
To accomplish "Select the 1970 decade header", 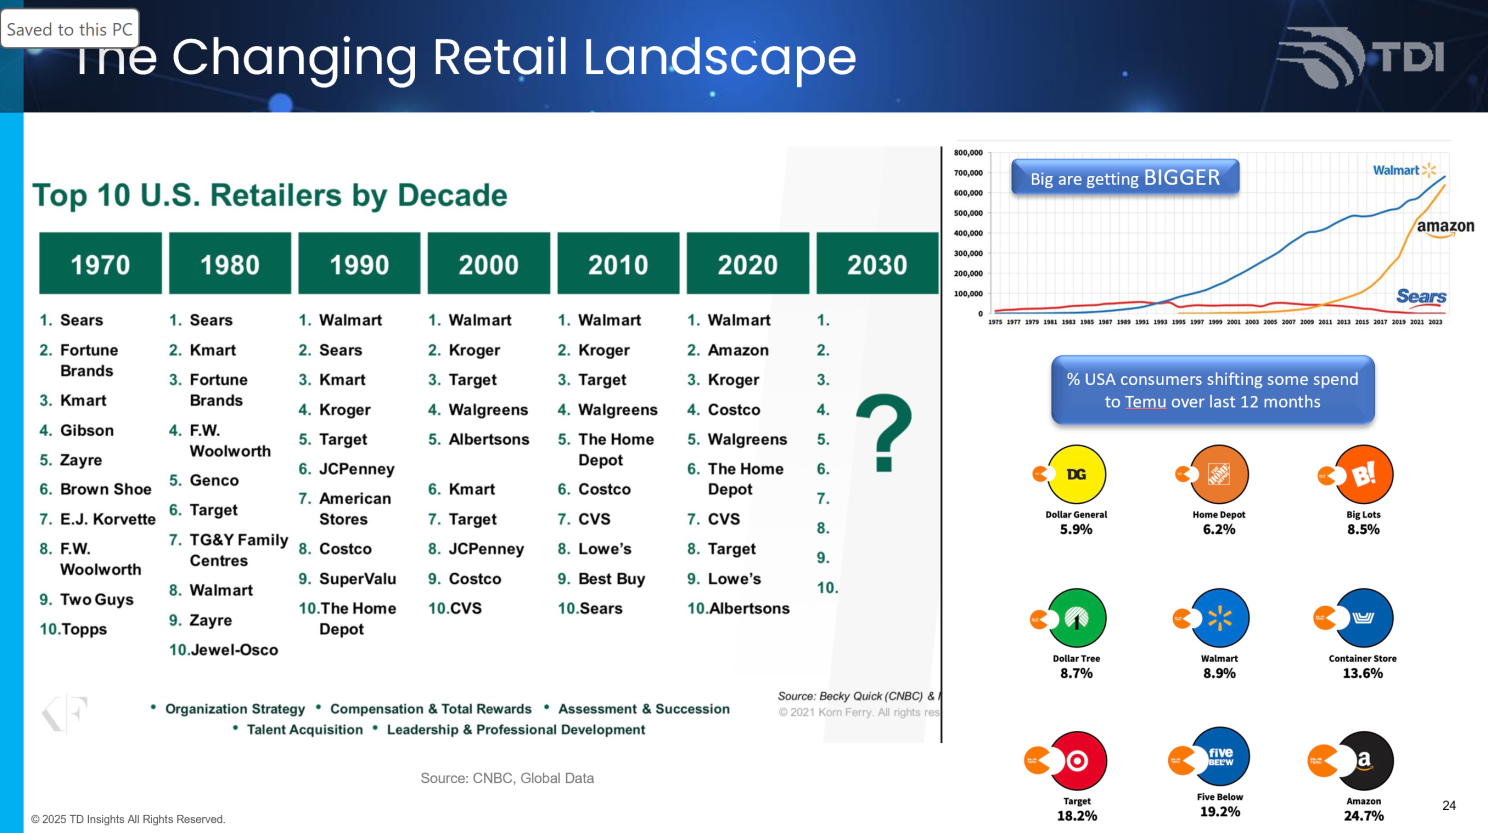I will (100, 264).
